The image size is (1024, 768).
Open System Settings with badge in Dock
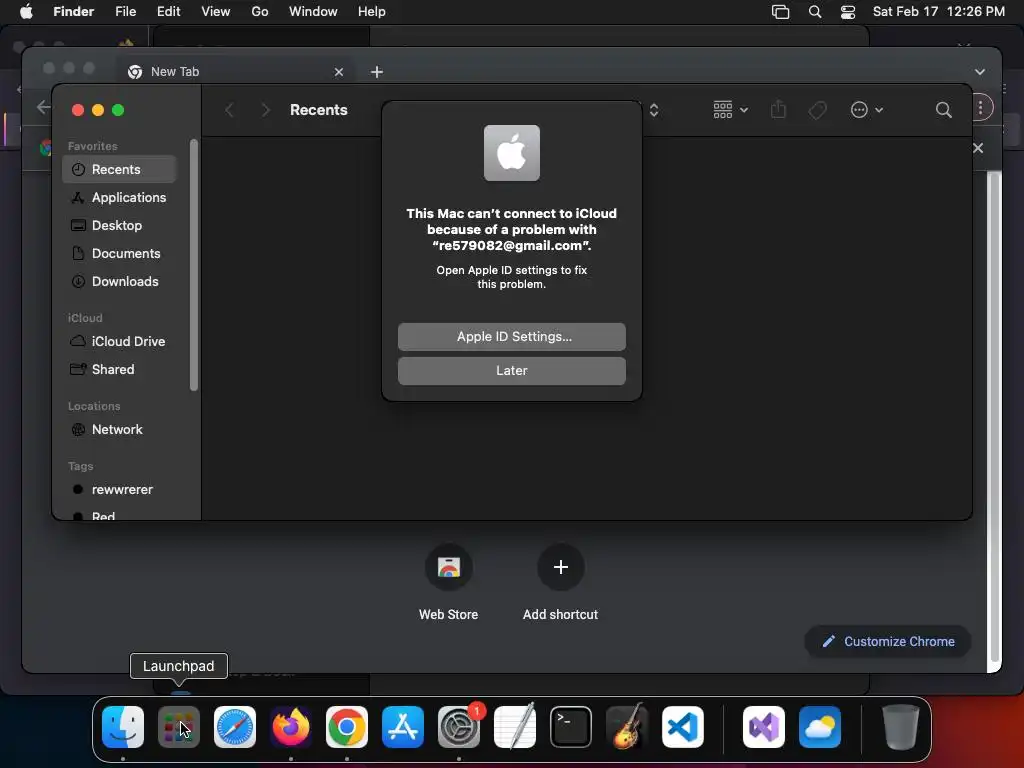[459, 727]
